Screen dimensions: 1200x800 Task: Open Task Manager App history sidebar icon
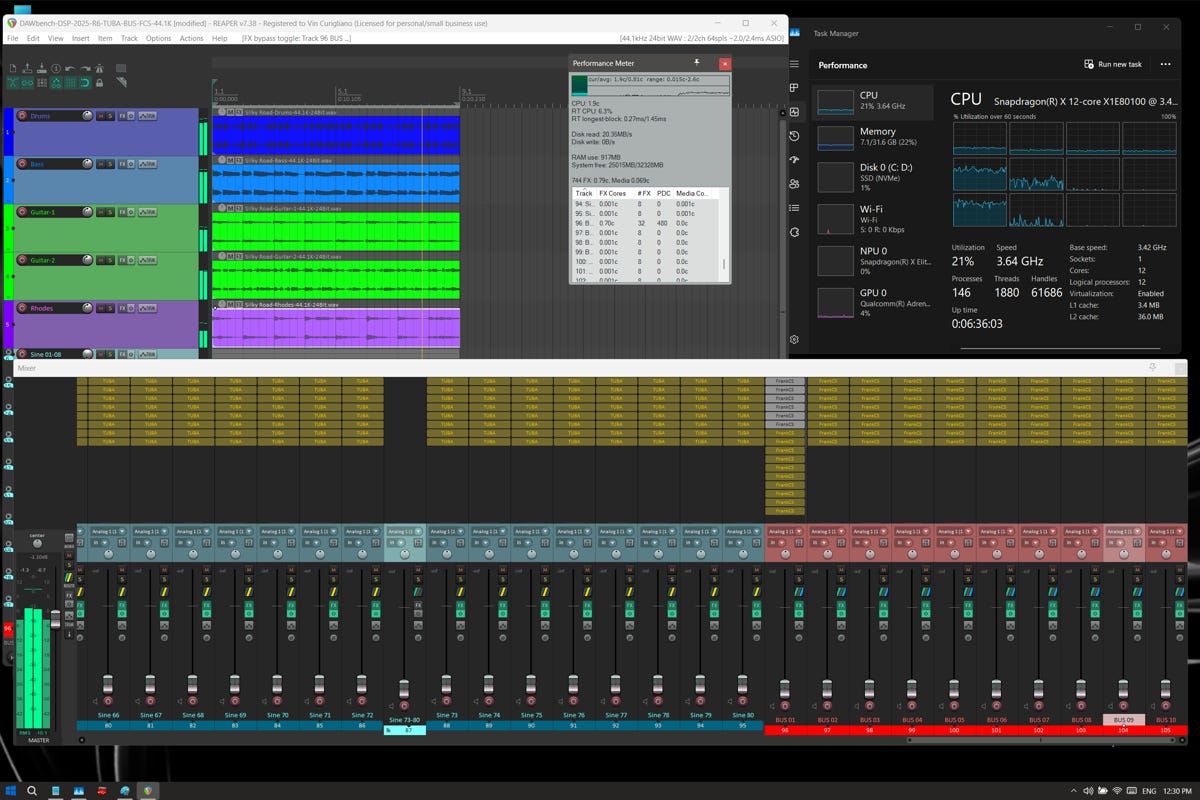pyautogui.click(x=794, y=136)
